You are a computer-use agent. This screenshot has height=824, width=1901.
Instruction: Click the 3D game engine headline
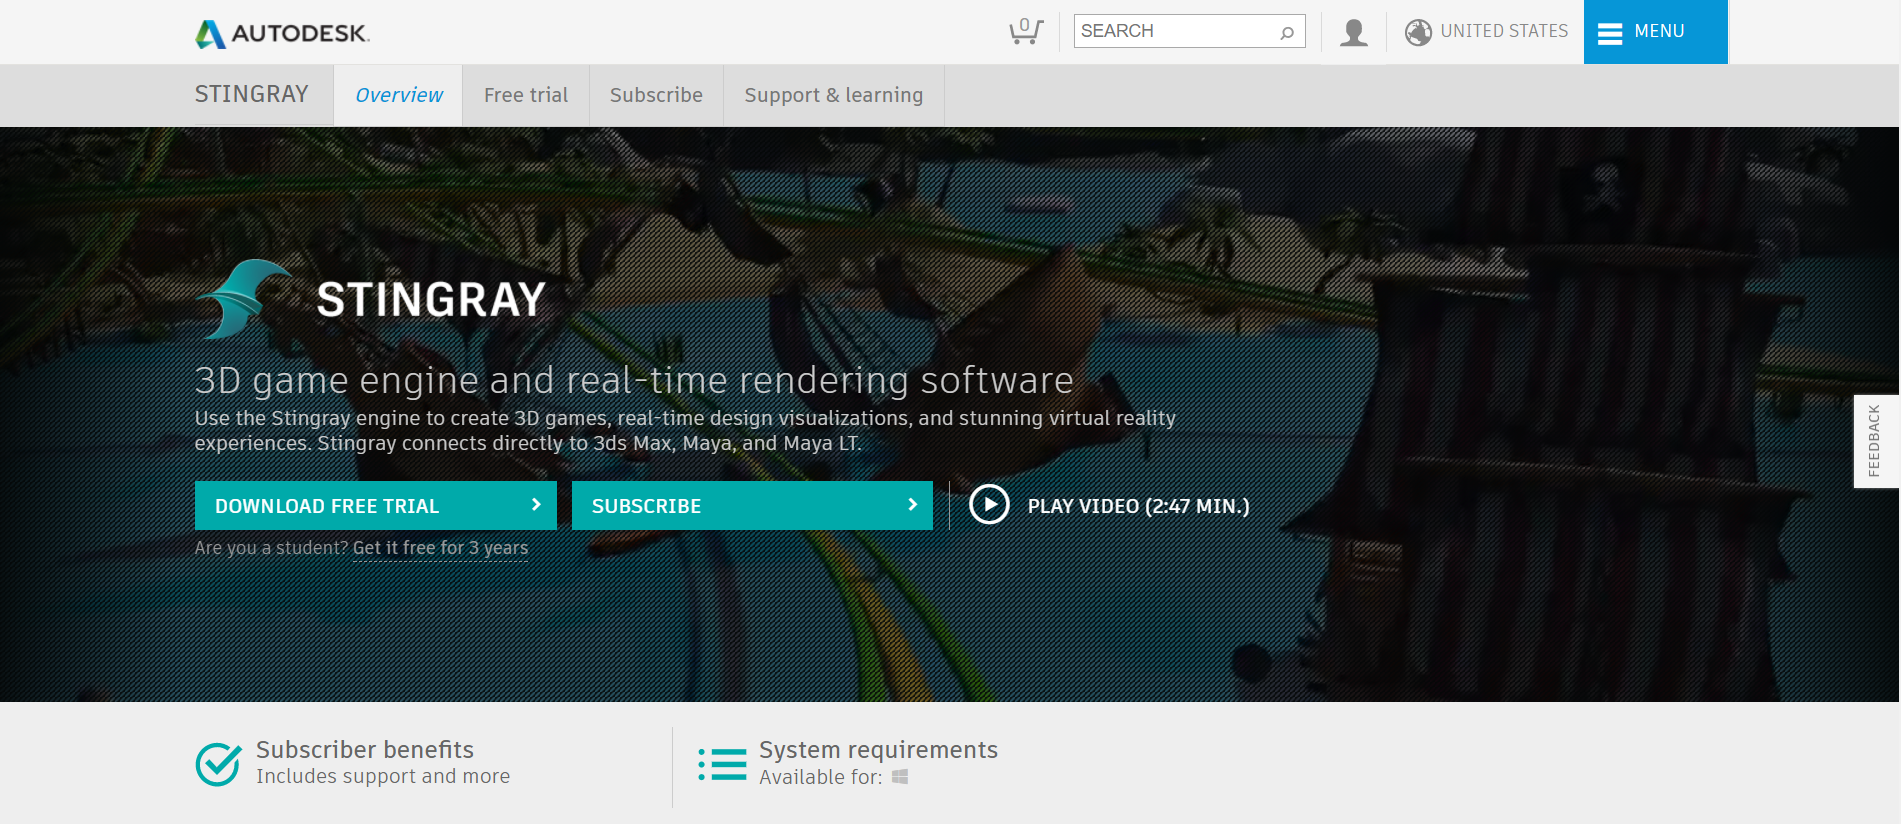tap(634, 381)
